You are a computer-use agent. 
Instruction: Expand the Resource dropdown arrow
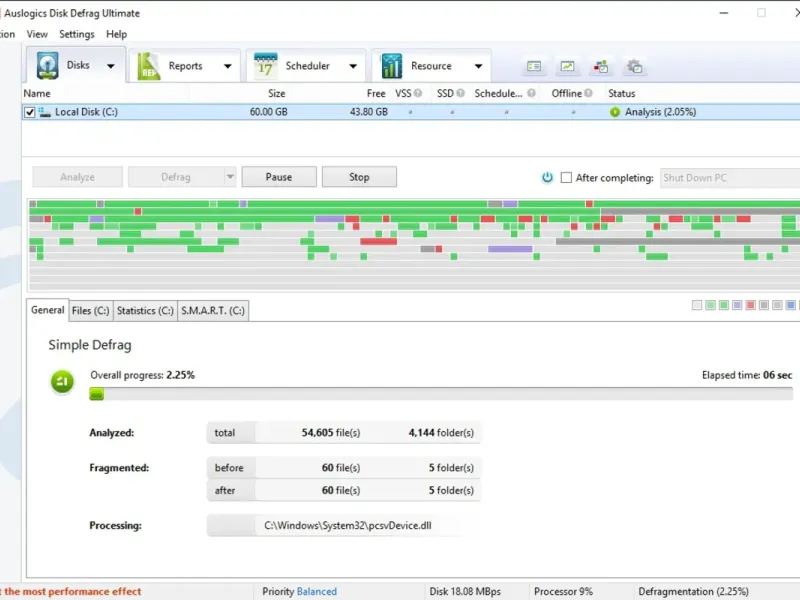pyautogui.click(x=478, y=66)
